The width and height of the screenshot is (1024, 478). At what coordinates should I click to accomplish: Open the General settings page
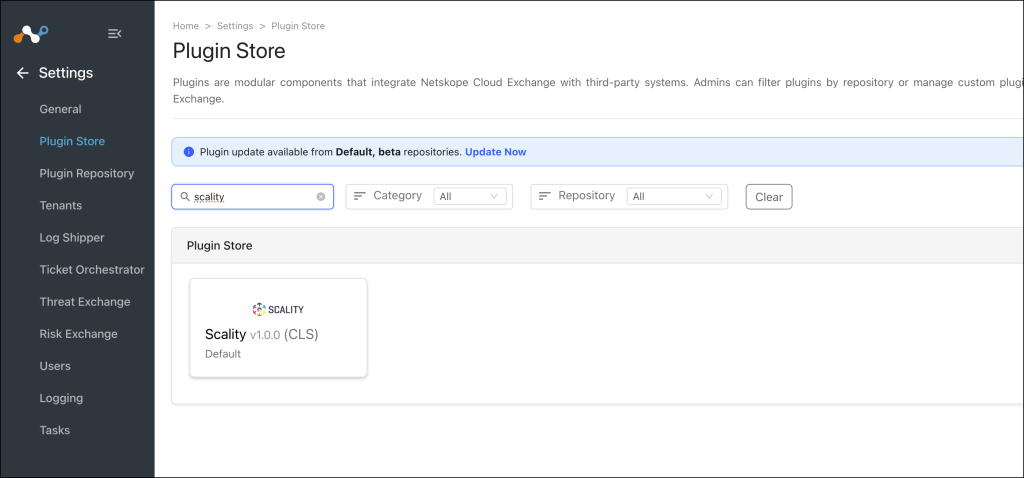point(61,109)
